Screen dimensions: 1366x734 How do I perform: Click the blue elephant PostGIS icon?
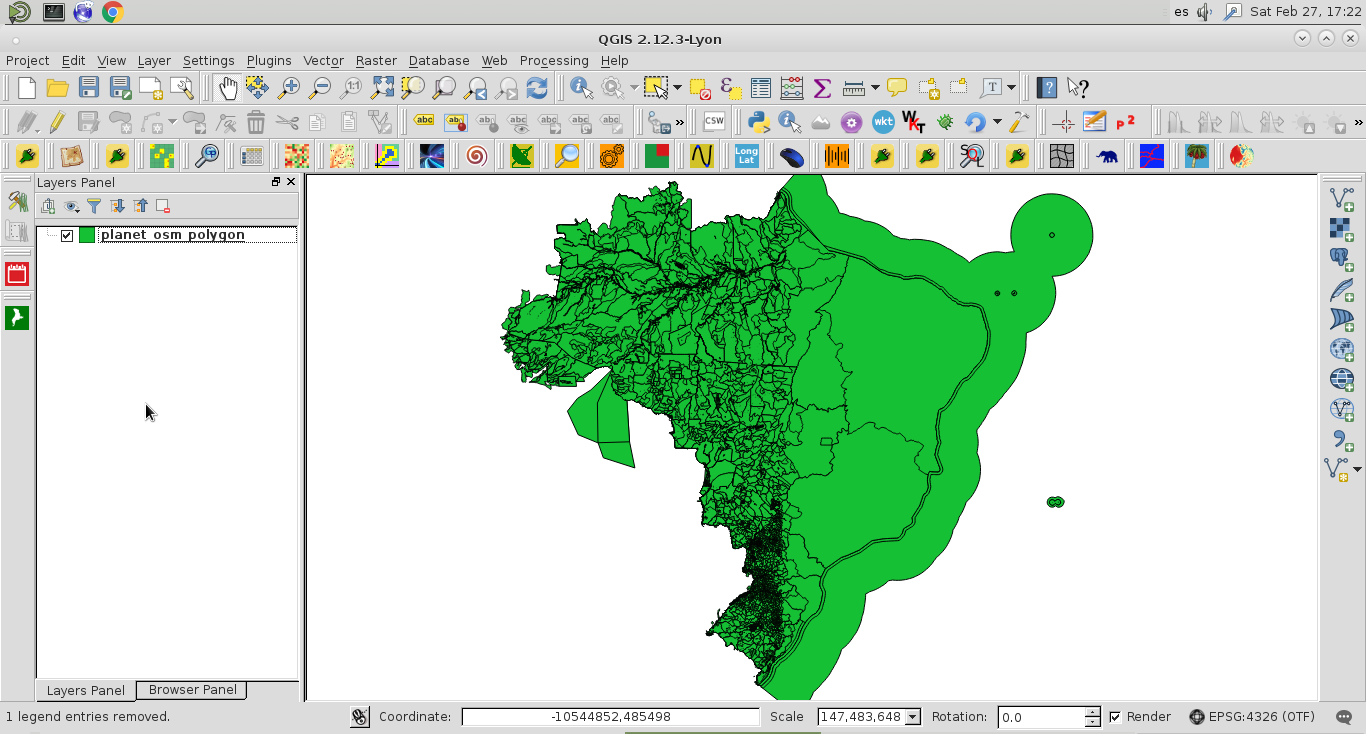[1107, 156]
